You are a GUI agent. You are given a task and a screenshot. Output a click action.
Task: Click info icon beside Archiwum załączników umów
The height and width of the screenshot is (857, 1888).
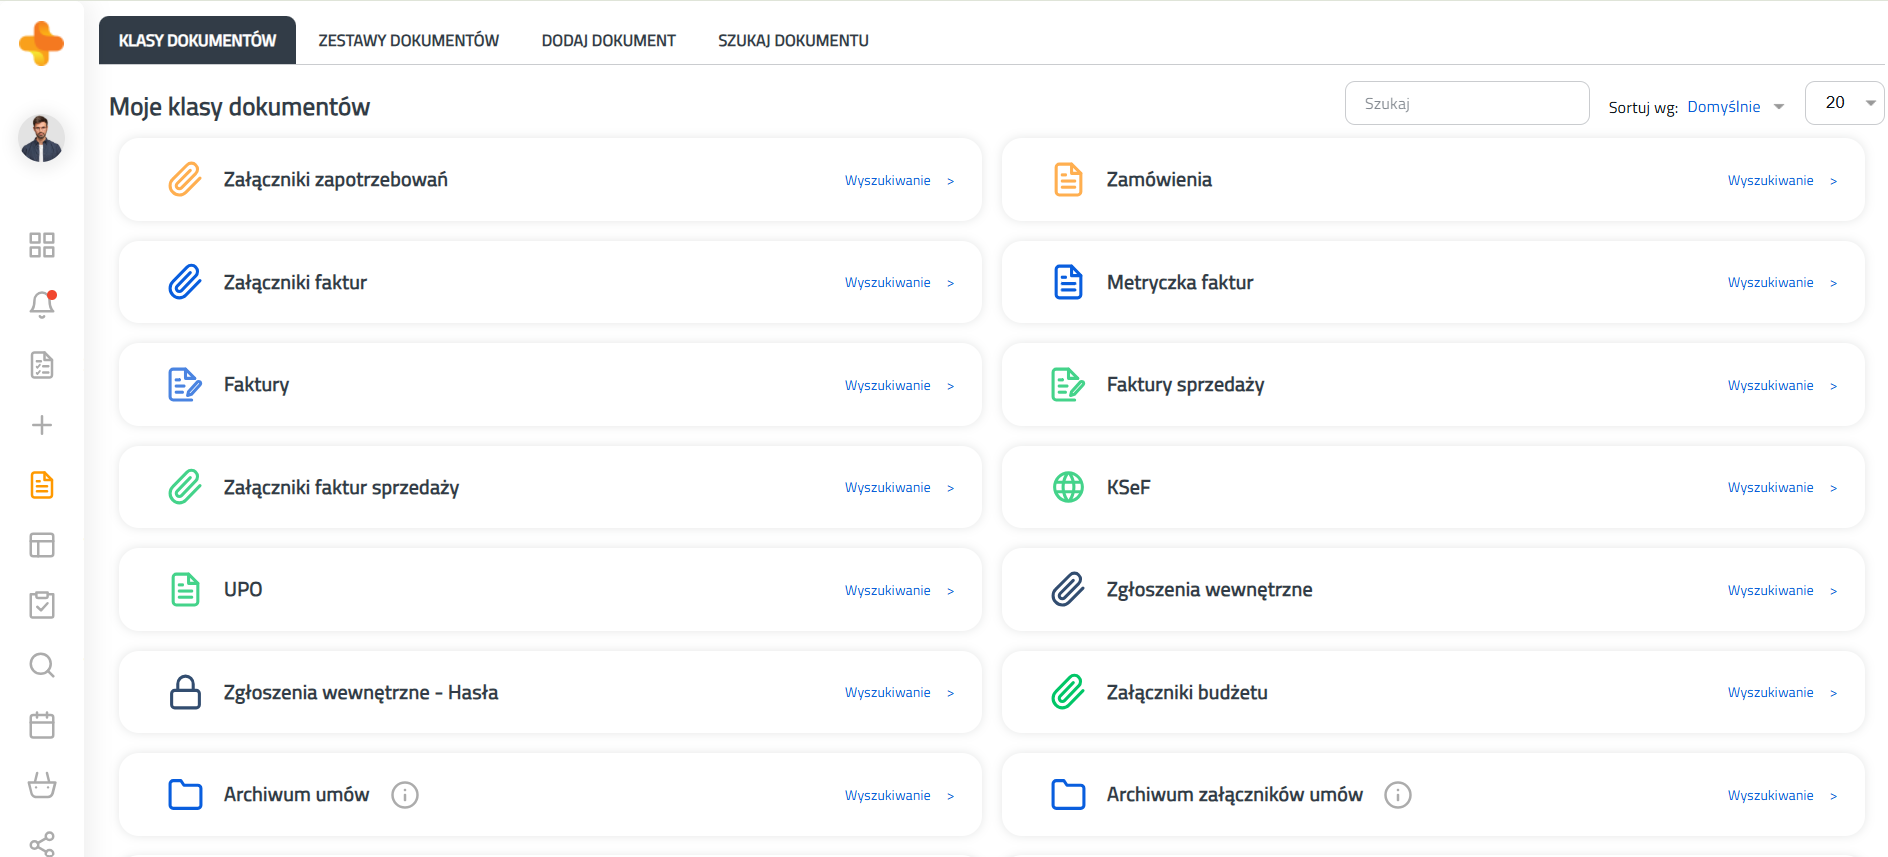pos(1397,795)
